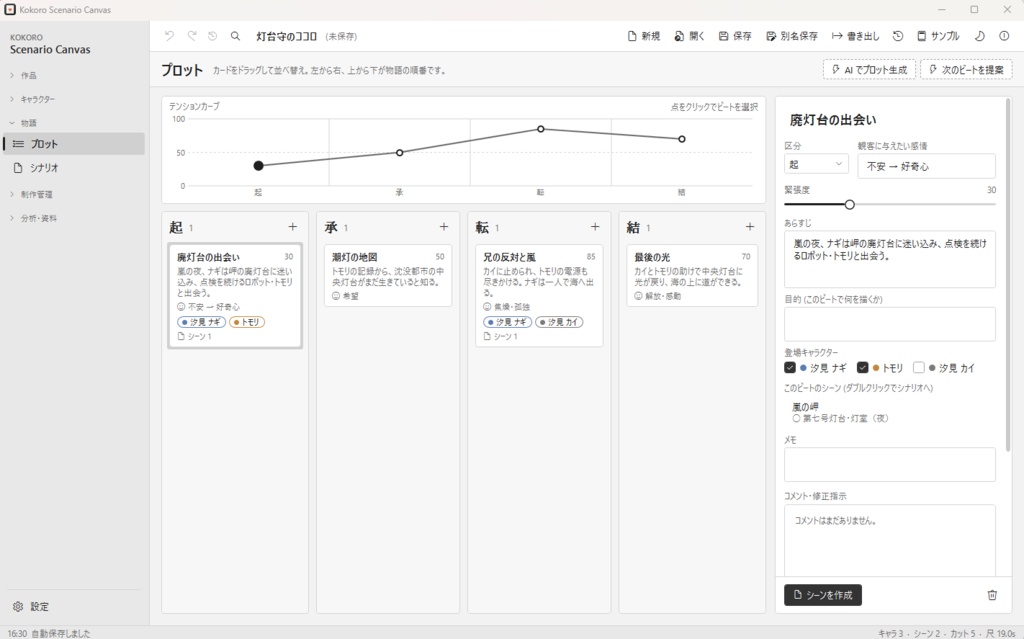1024x639 pixels.
Task: Uncheck the 汐見 ナギ character checkbox
Action: (790, 367)
